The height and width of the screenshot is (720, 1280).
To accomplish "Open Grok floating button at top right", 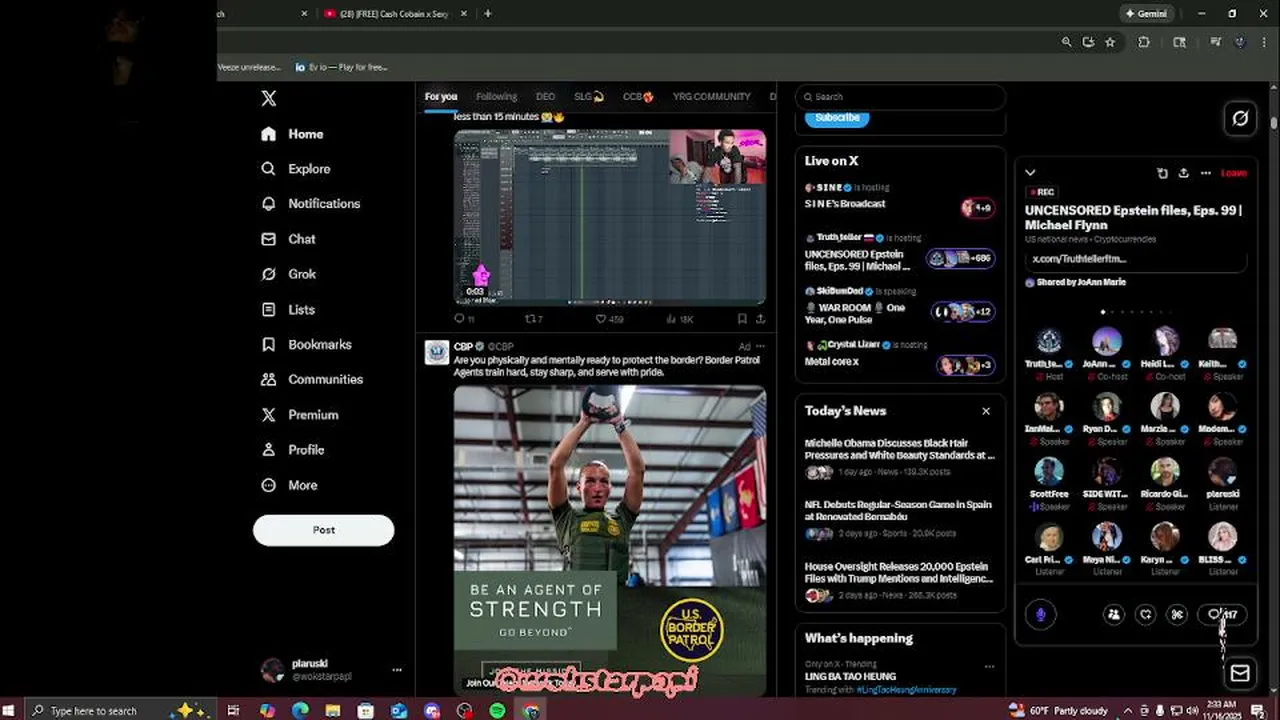I will (1240, 118).
